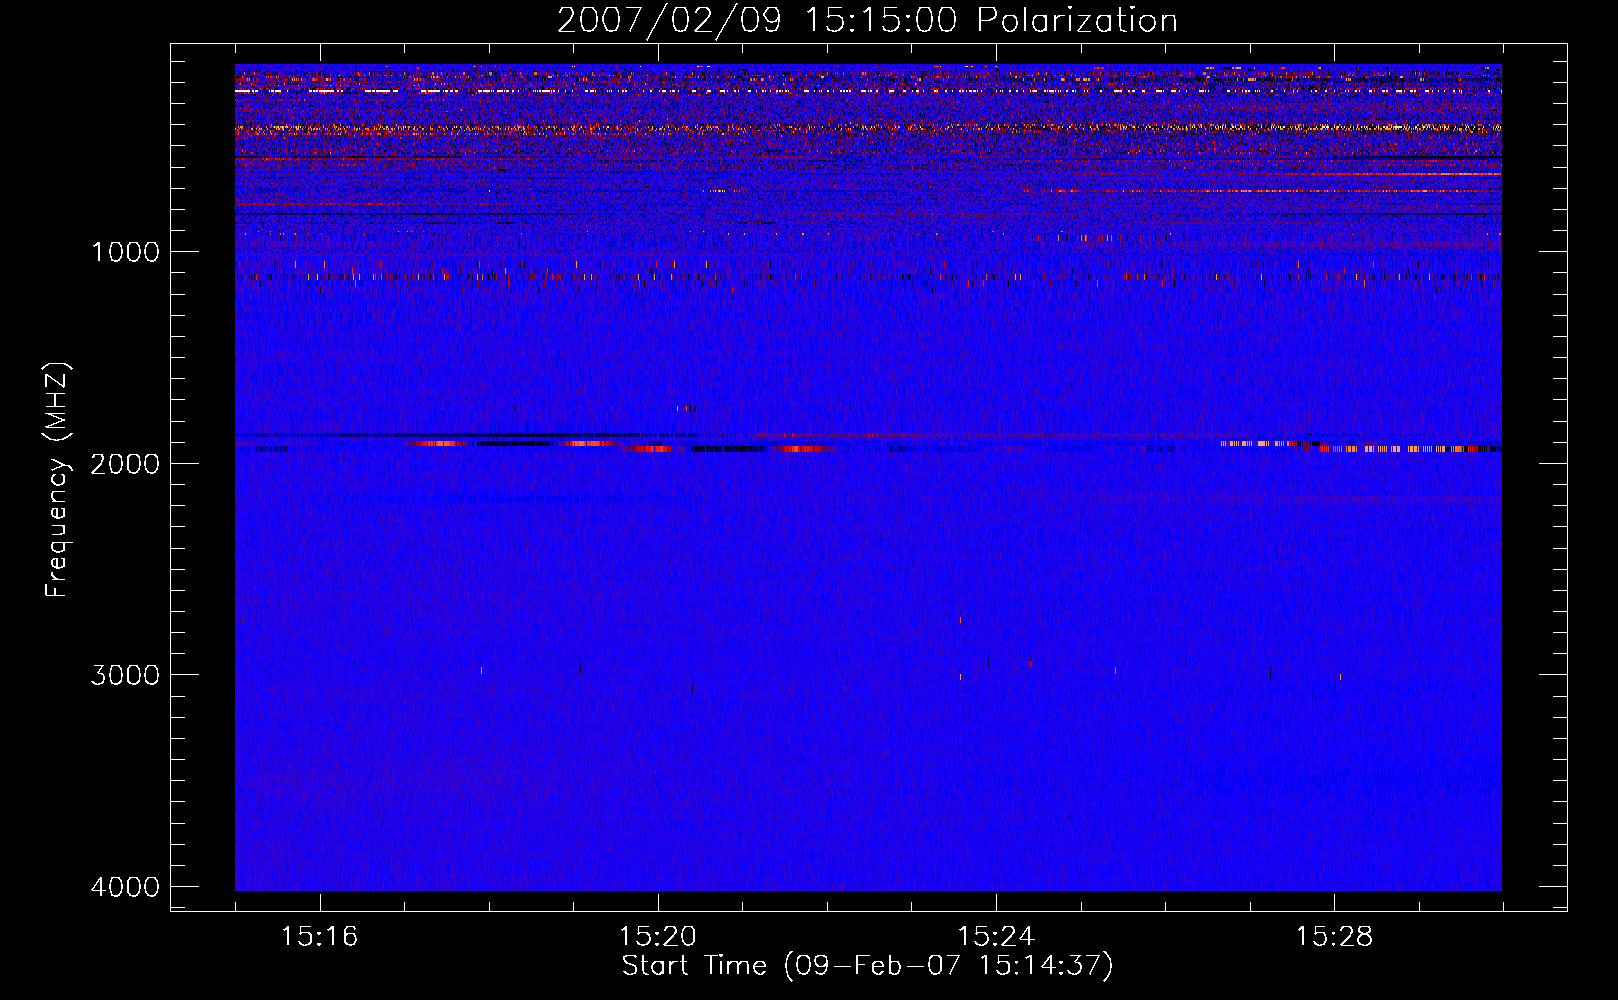Screen dimensions: 1618x1000
Task: Click the '15:24' time tick label
Action: 996,937
